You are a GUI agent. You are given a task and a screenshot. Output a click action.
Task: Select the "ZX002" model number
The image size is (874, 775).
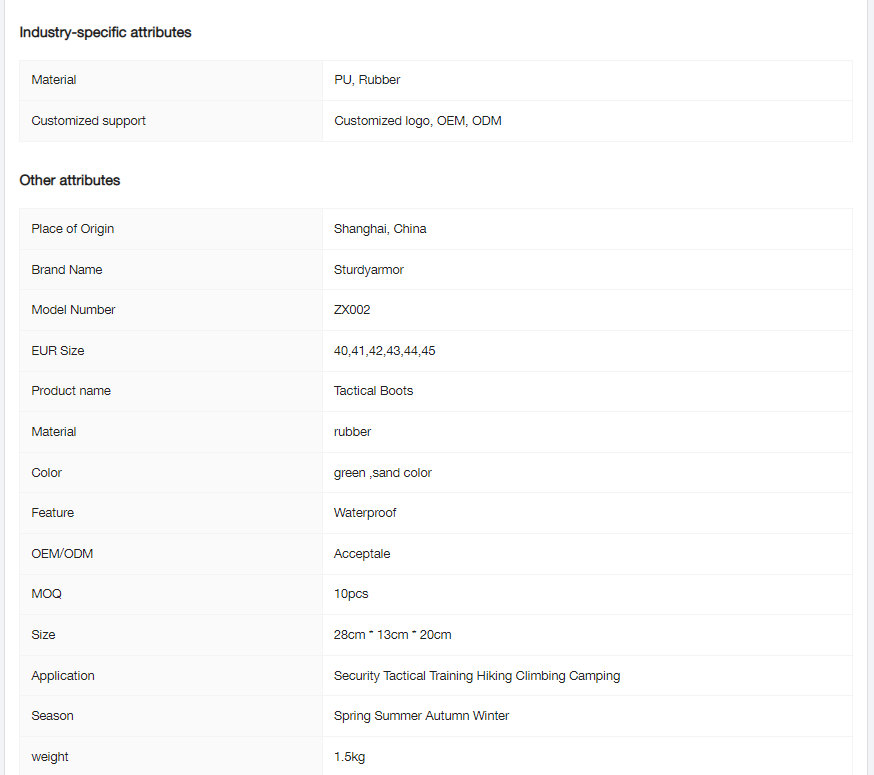352,310
